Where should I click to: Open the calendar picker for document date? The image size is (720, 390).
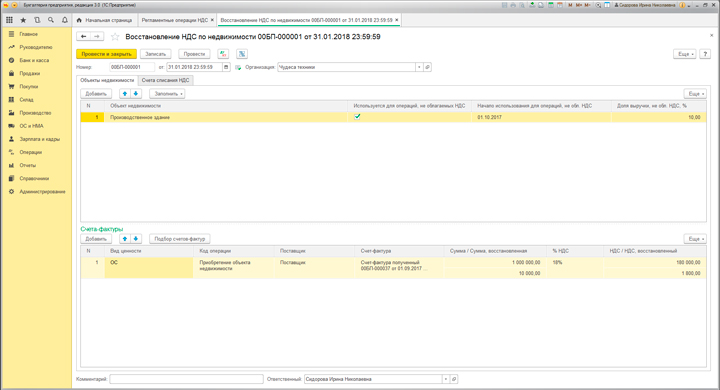[226, 67]
